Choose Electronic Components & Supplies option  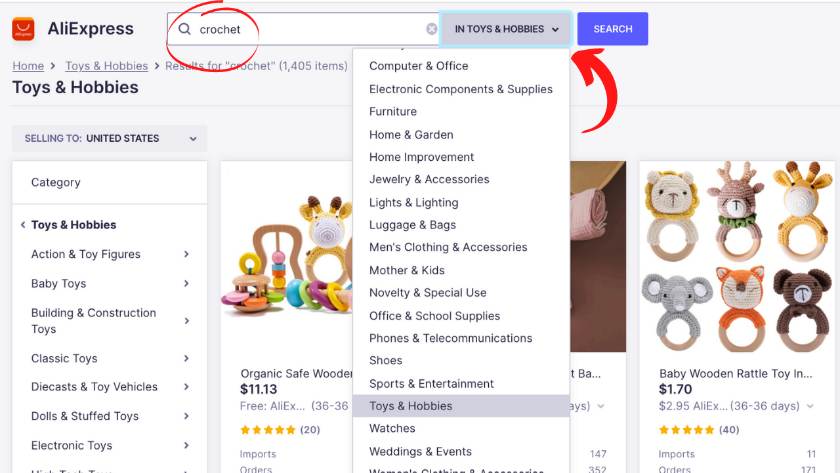(x=461, y=89)
